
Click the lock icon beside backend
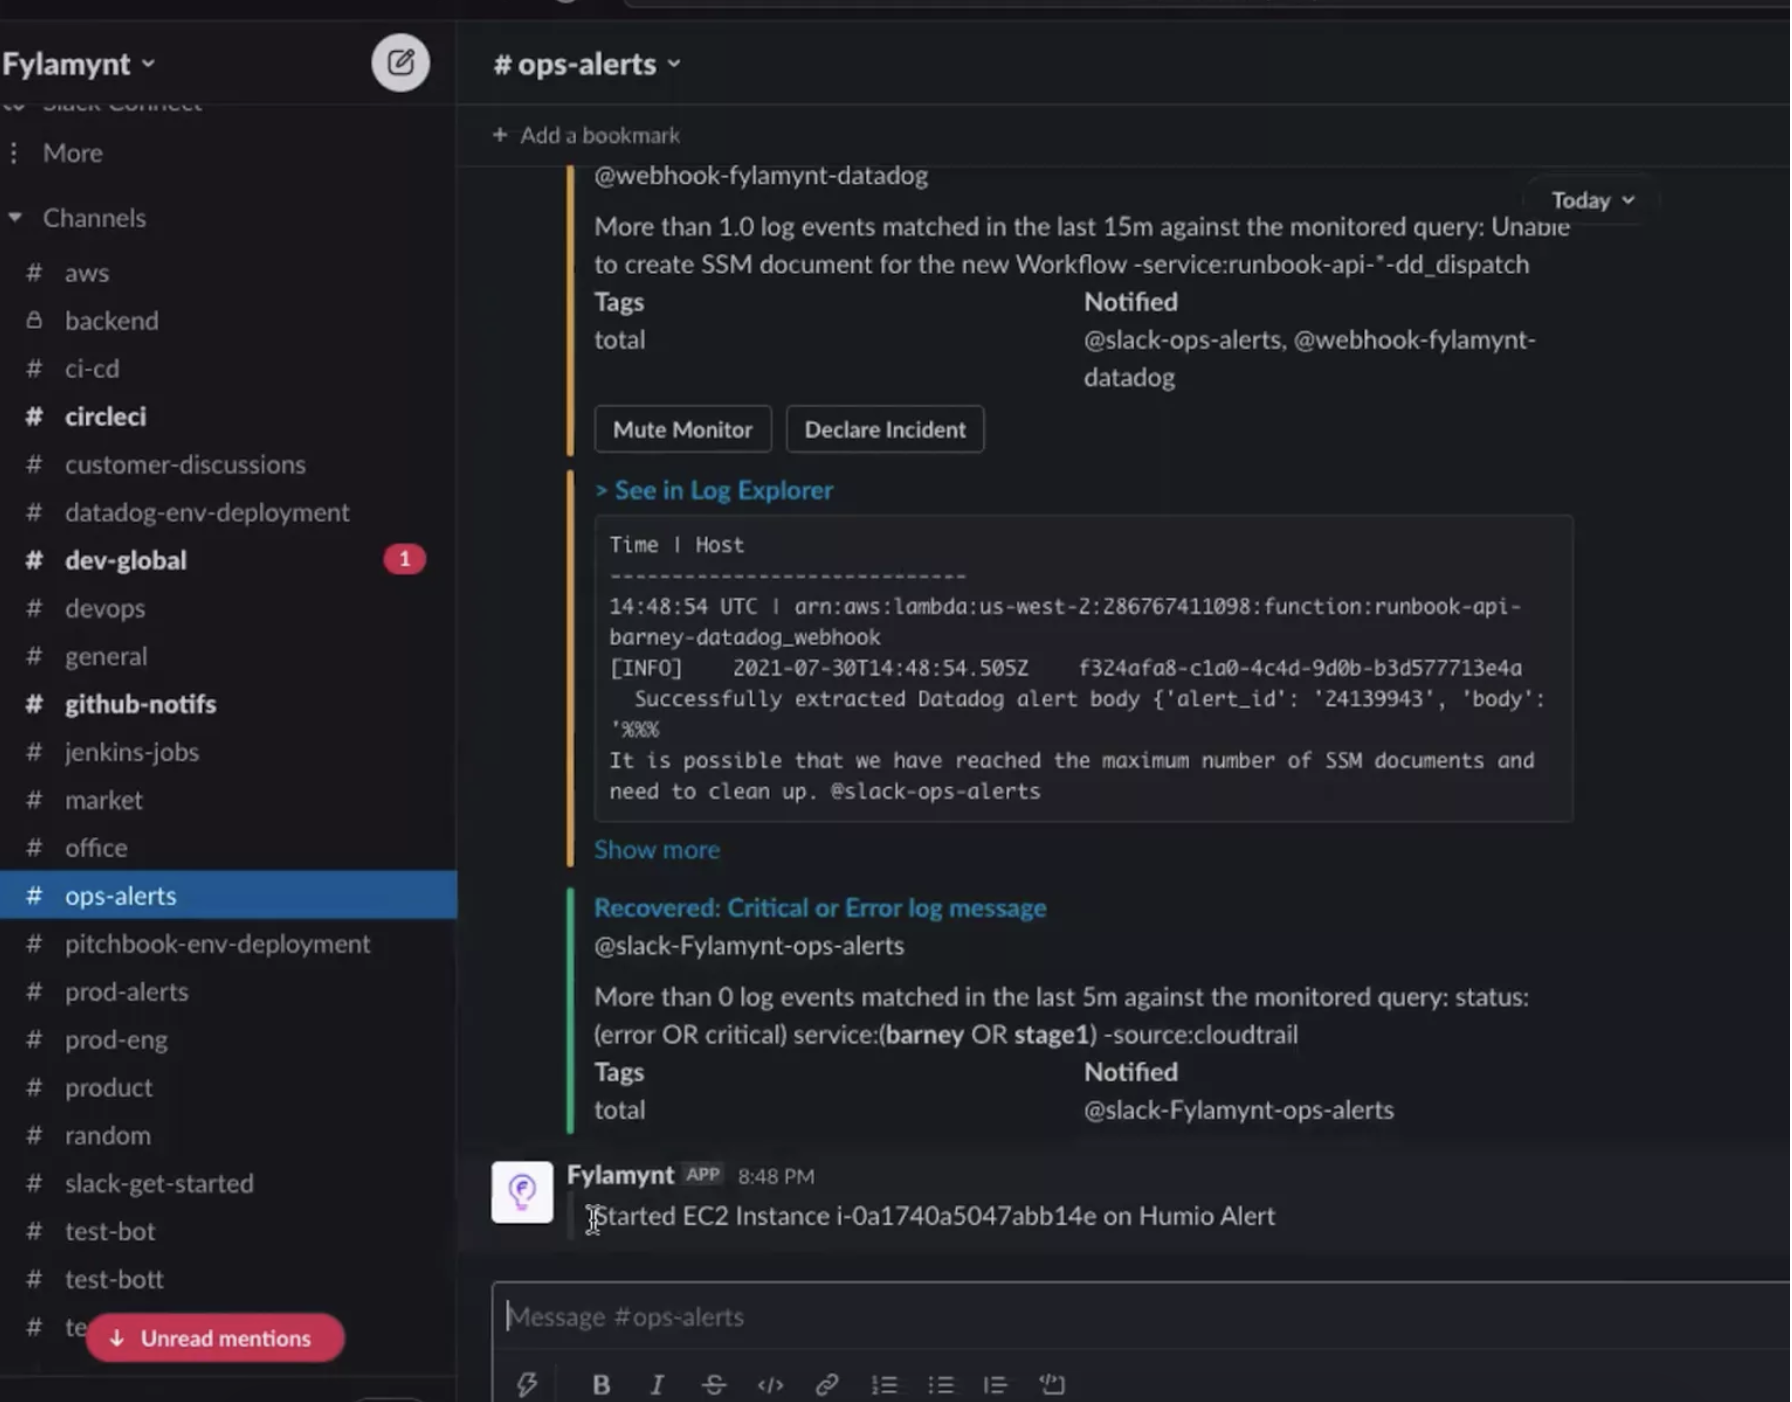[34, 320]
